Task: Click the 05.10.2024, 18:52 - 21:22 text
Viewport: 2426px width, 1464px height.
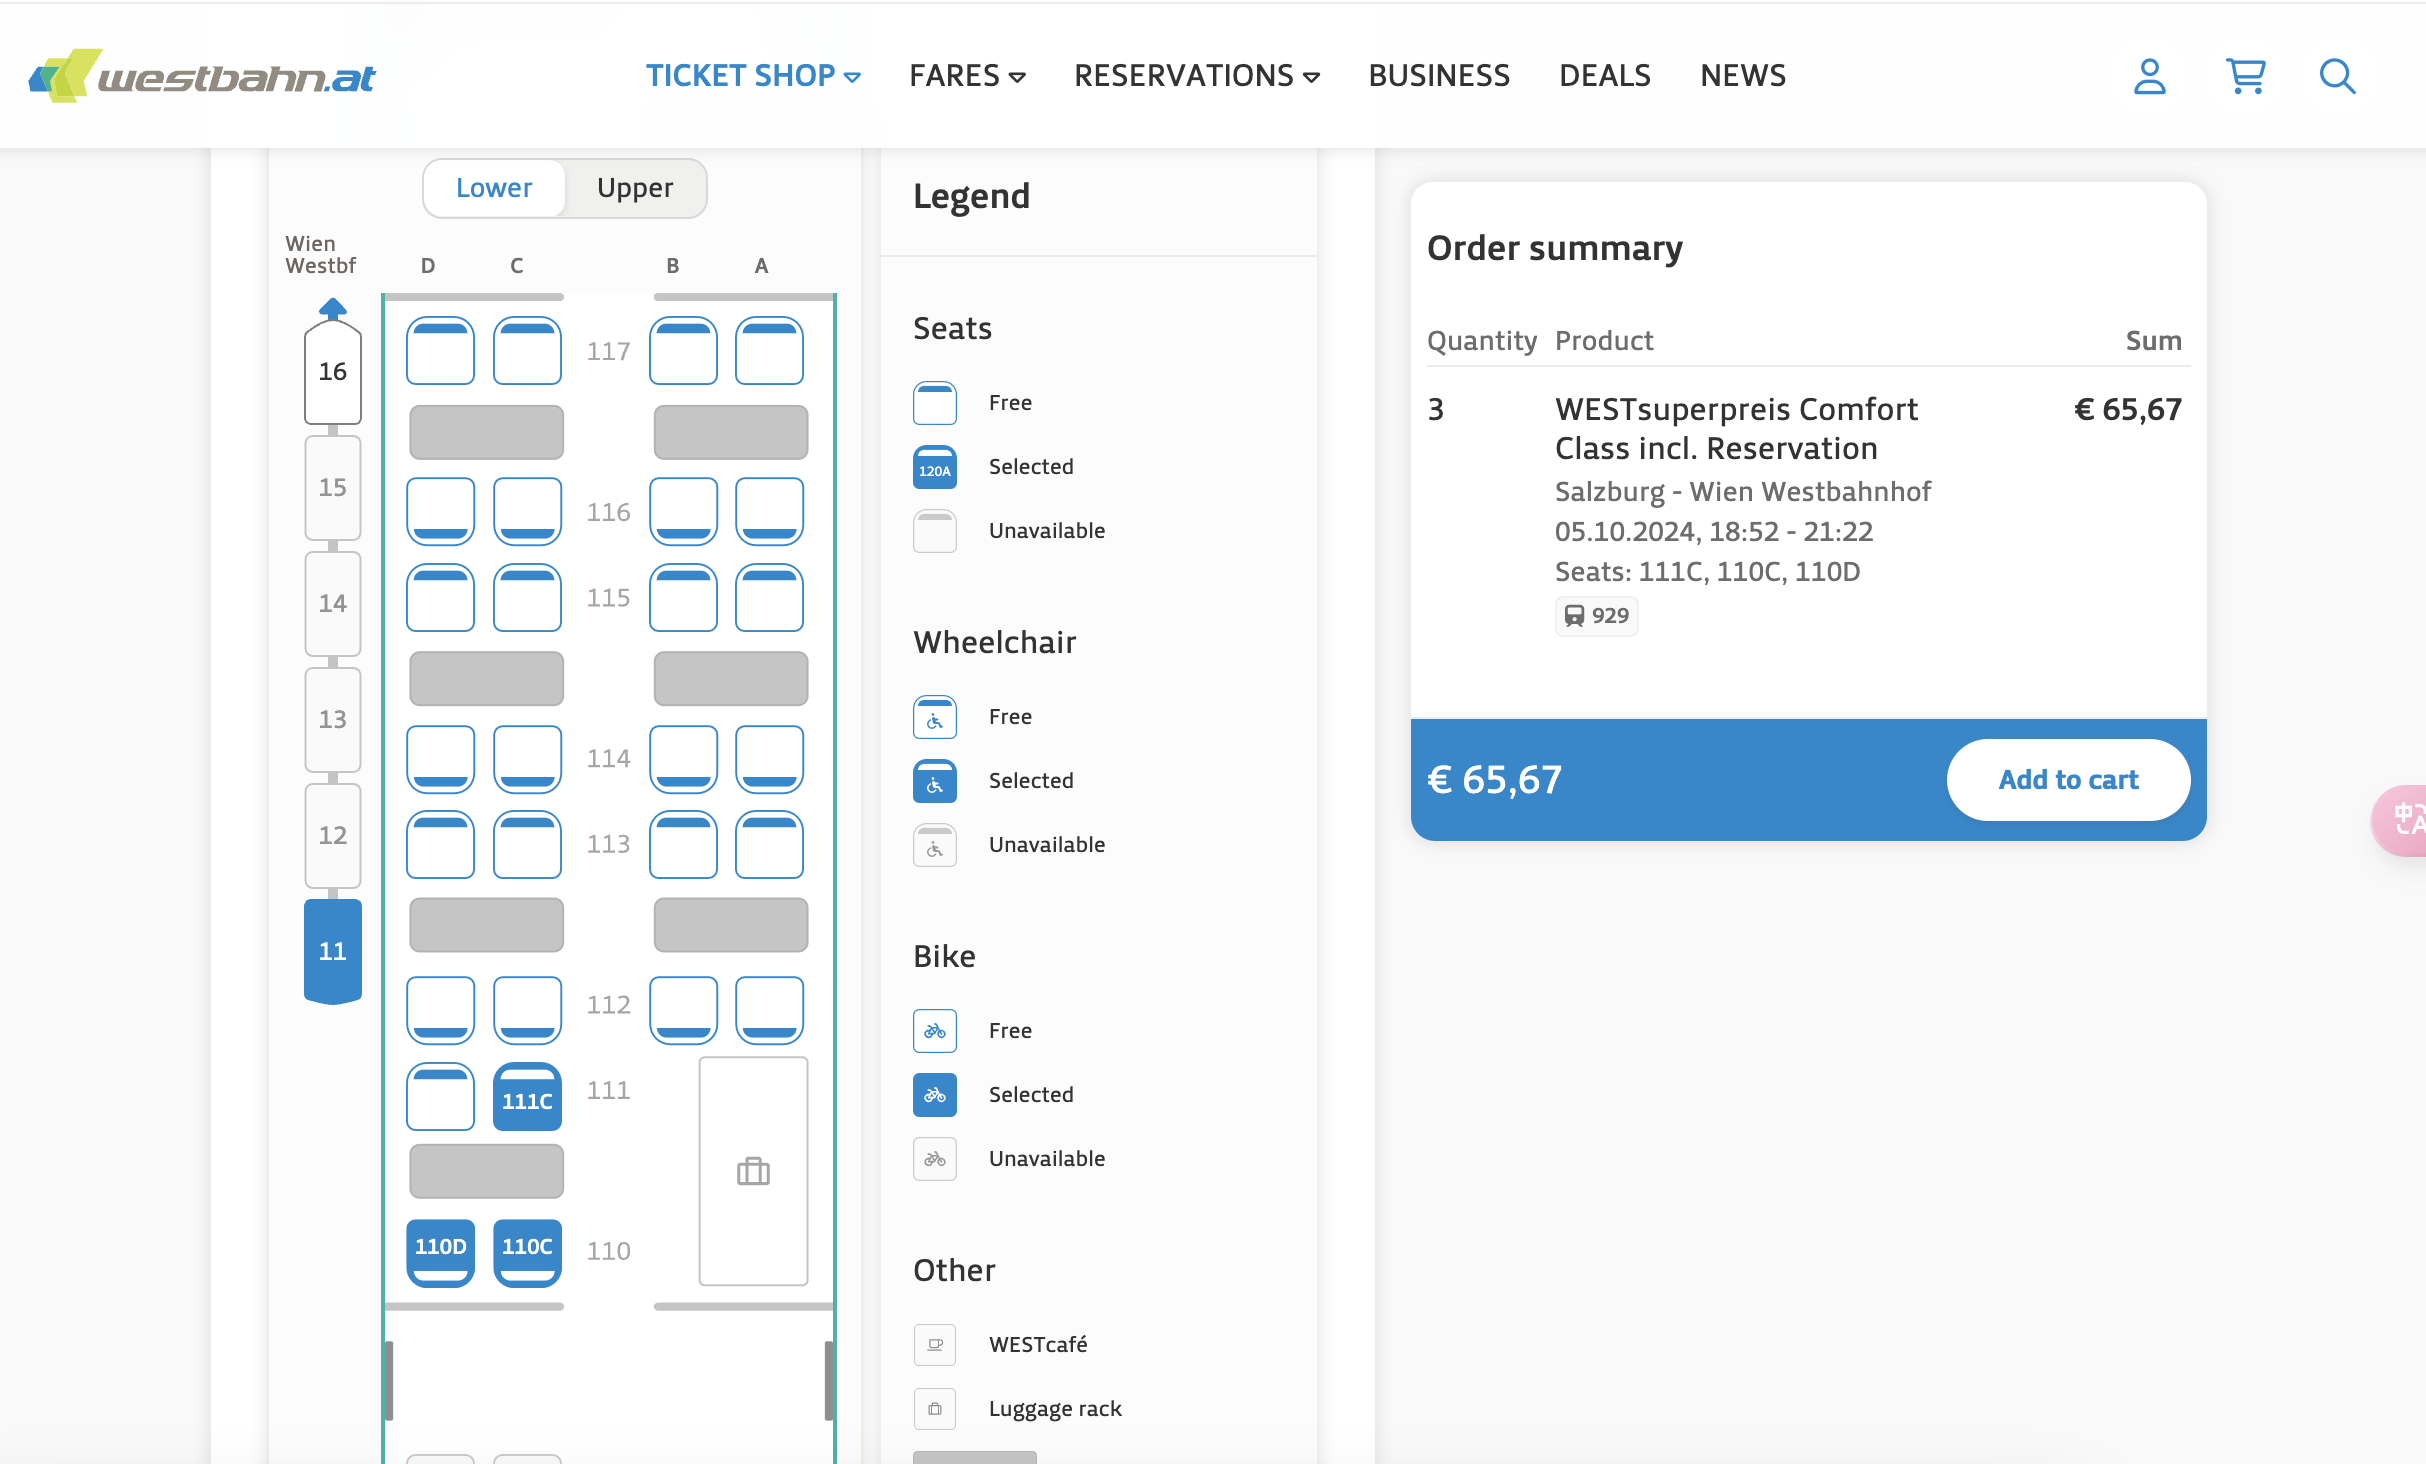Action: (x=1714, y=532)
